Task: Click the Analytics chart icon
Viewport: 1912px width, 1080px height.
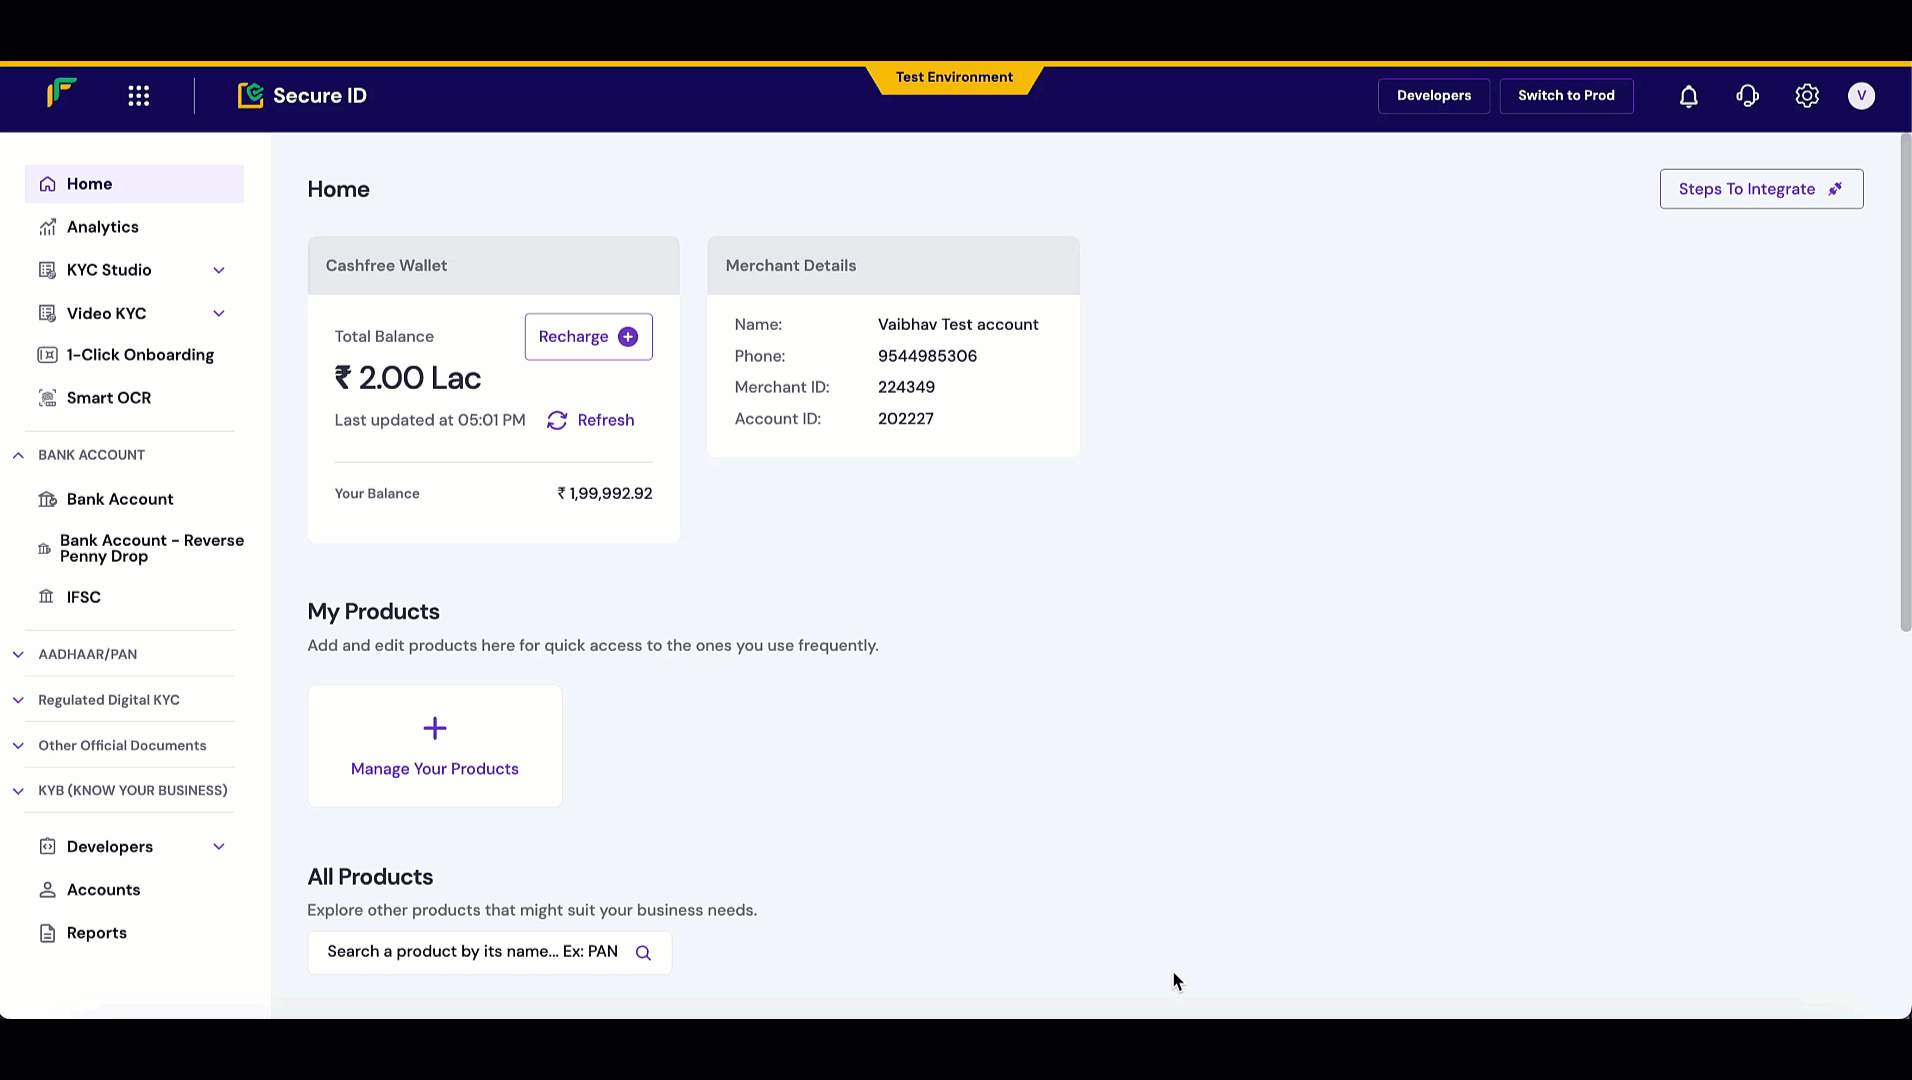Action: point(47,227)
